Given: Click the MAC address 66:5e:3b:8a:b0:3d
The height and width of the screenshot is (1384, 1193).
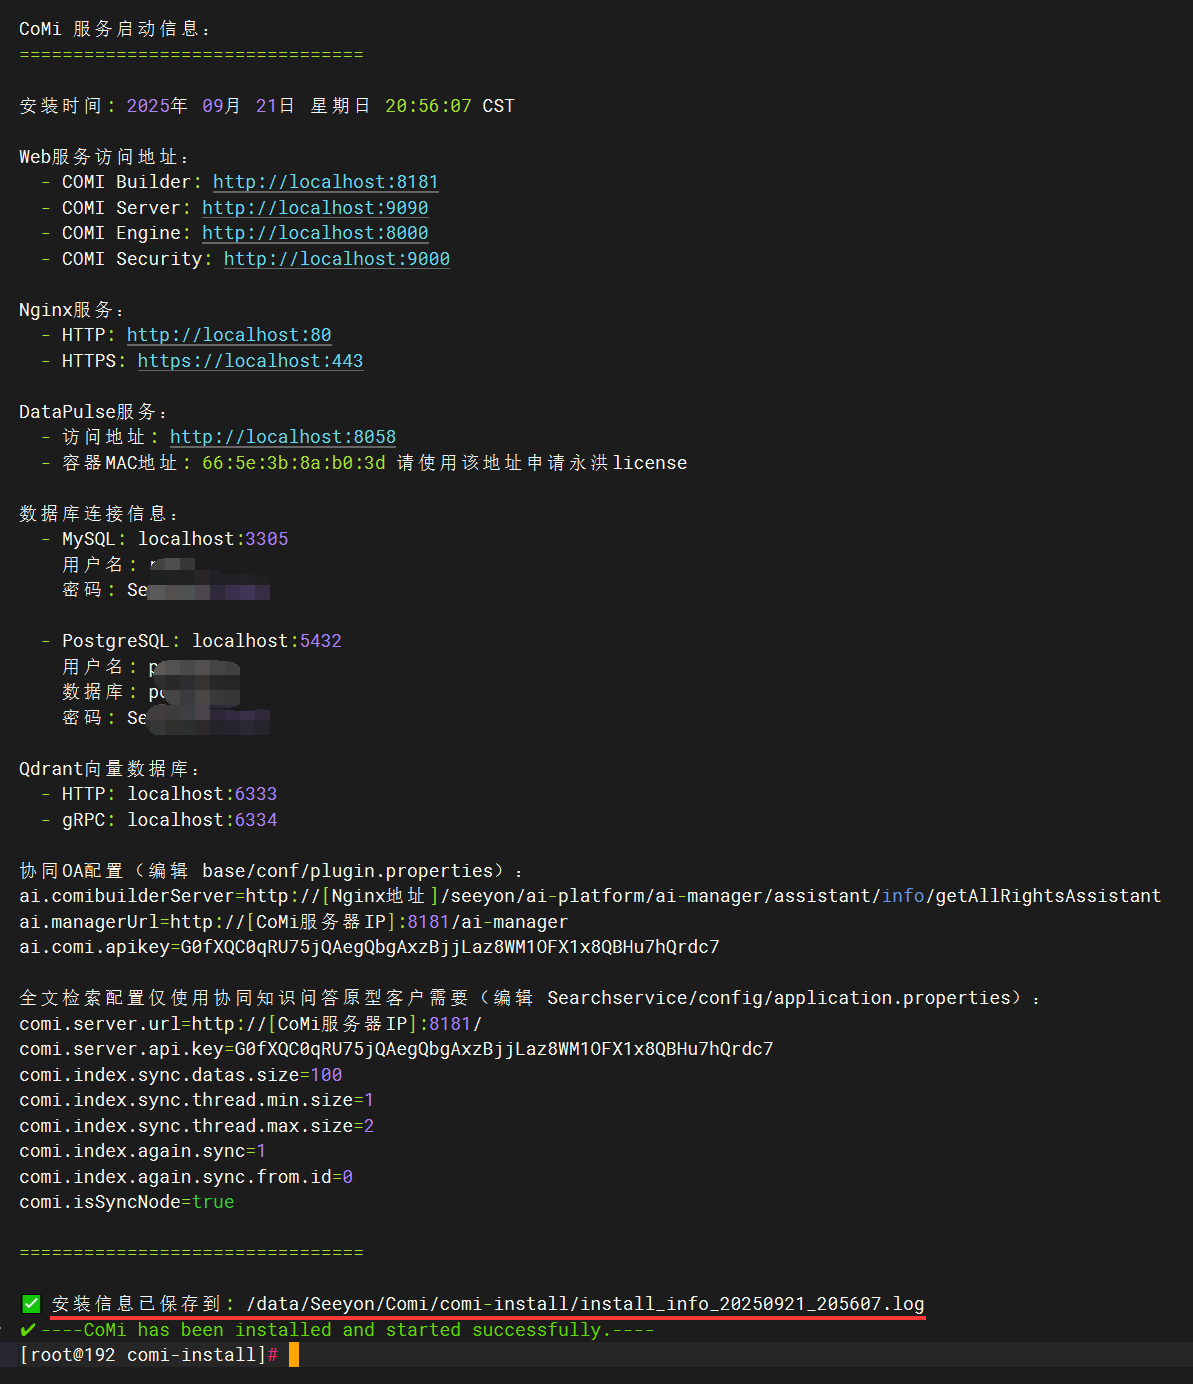Looking at the screenshot, I should (294, 463).
